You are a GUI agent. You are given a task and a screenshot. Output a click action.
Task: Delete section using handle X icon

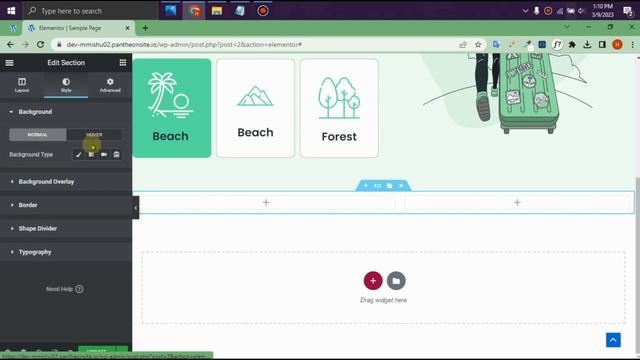(x=401, y=186)
